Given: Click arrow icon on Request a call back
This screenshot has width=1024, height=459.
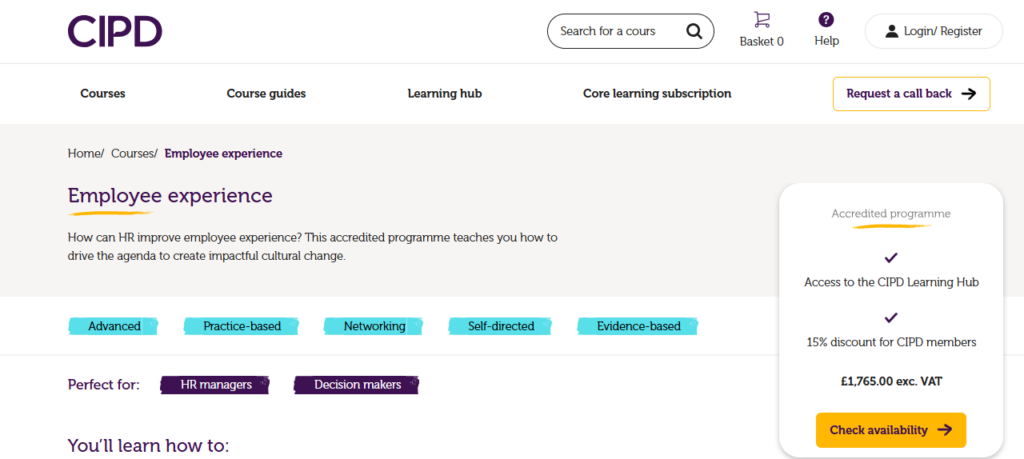Looking at the screenshot, I should pos(969,93).
